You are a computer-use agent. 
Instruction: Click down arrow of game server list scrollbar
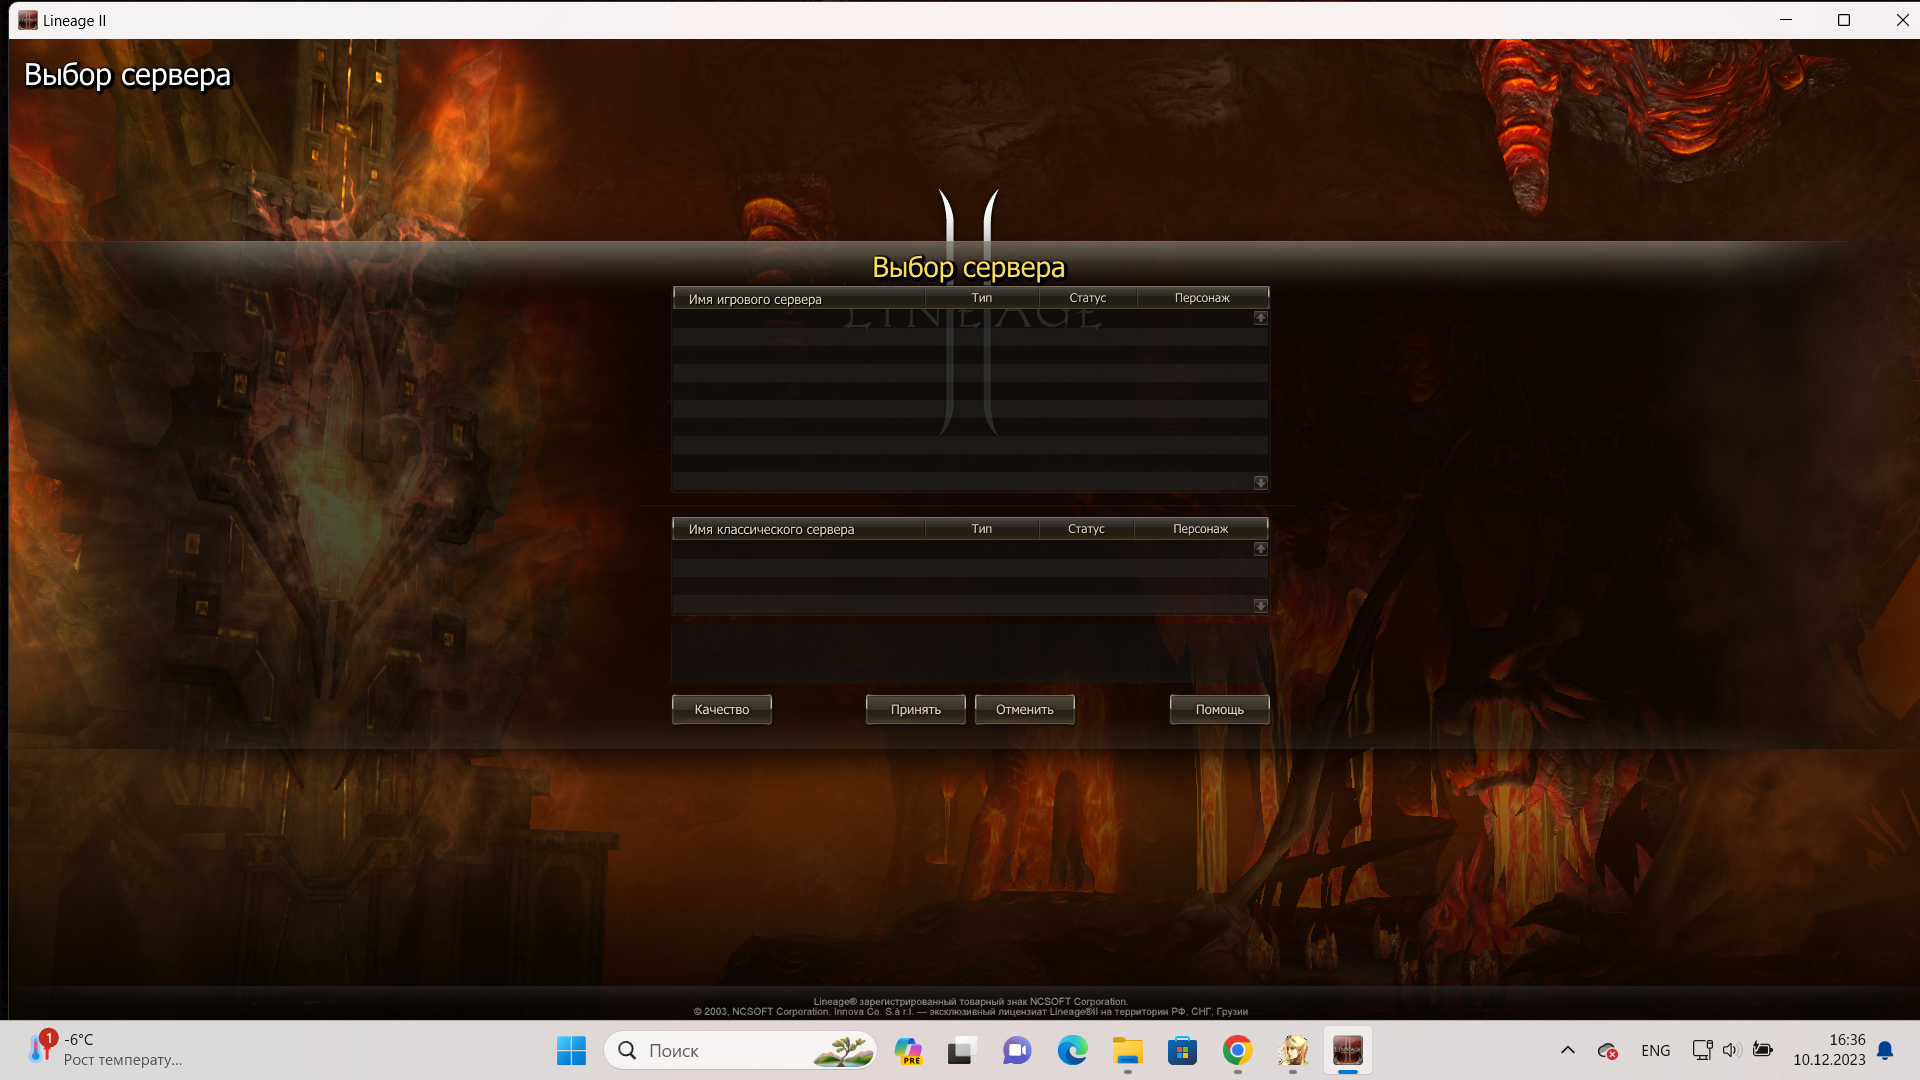[x=1261, y=483]
